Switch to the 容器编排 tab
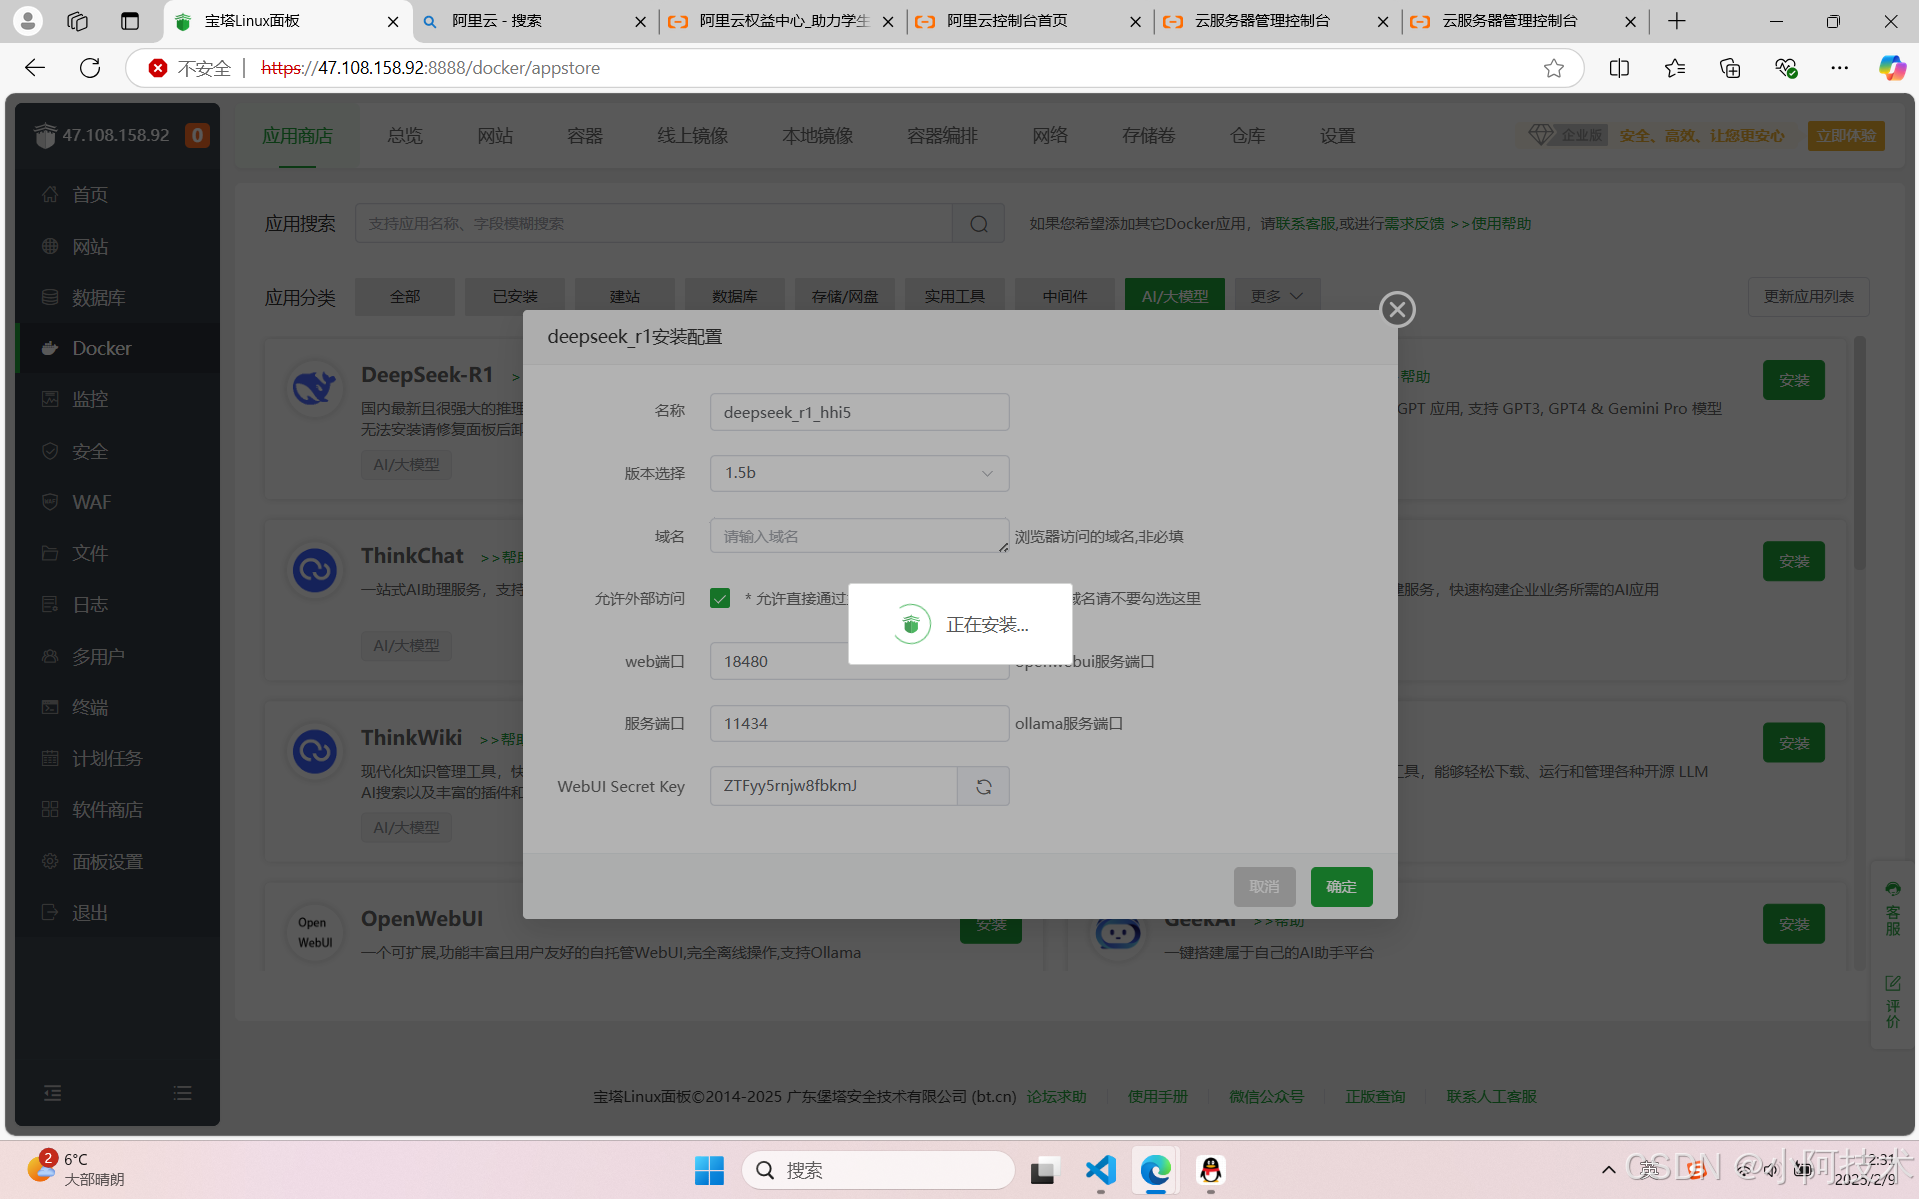This screenshot has width=1919, height=1199. (x=942, y=136)
